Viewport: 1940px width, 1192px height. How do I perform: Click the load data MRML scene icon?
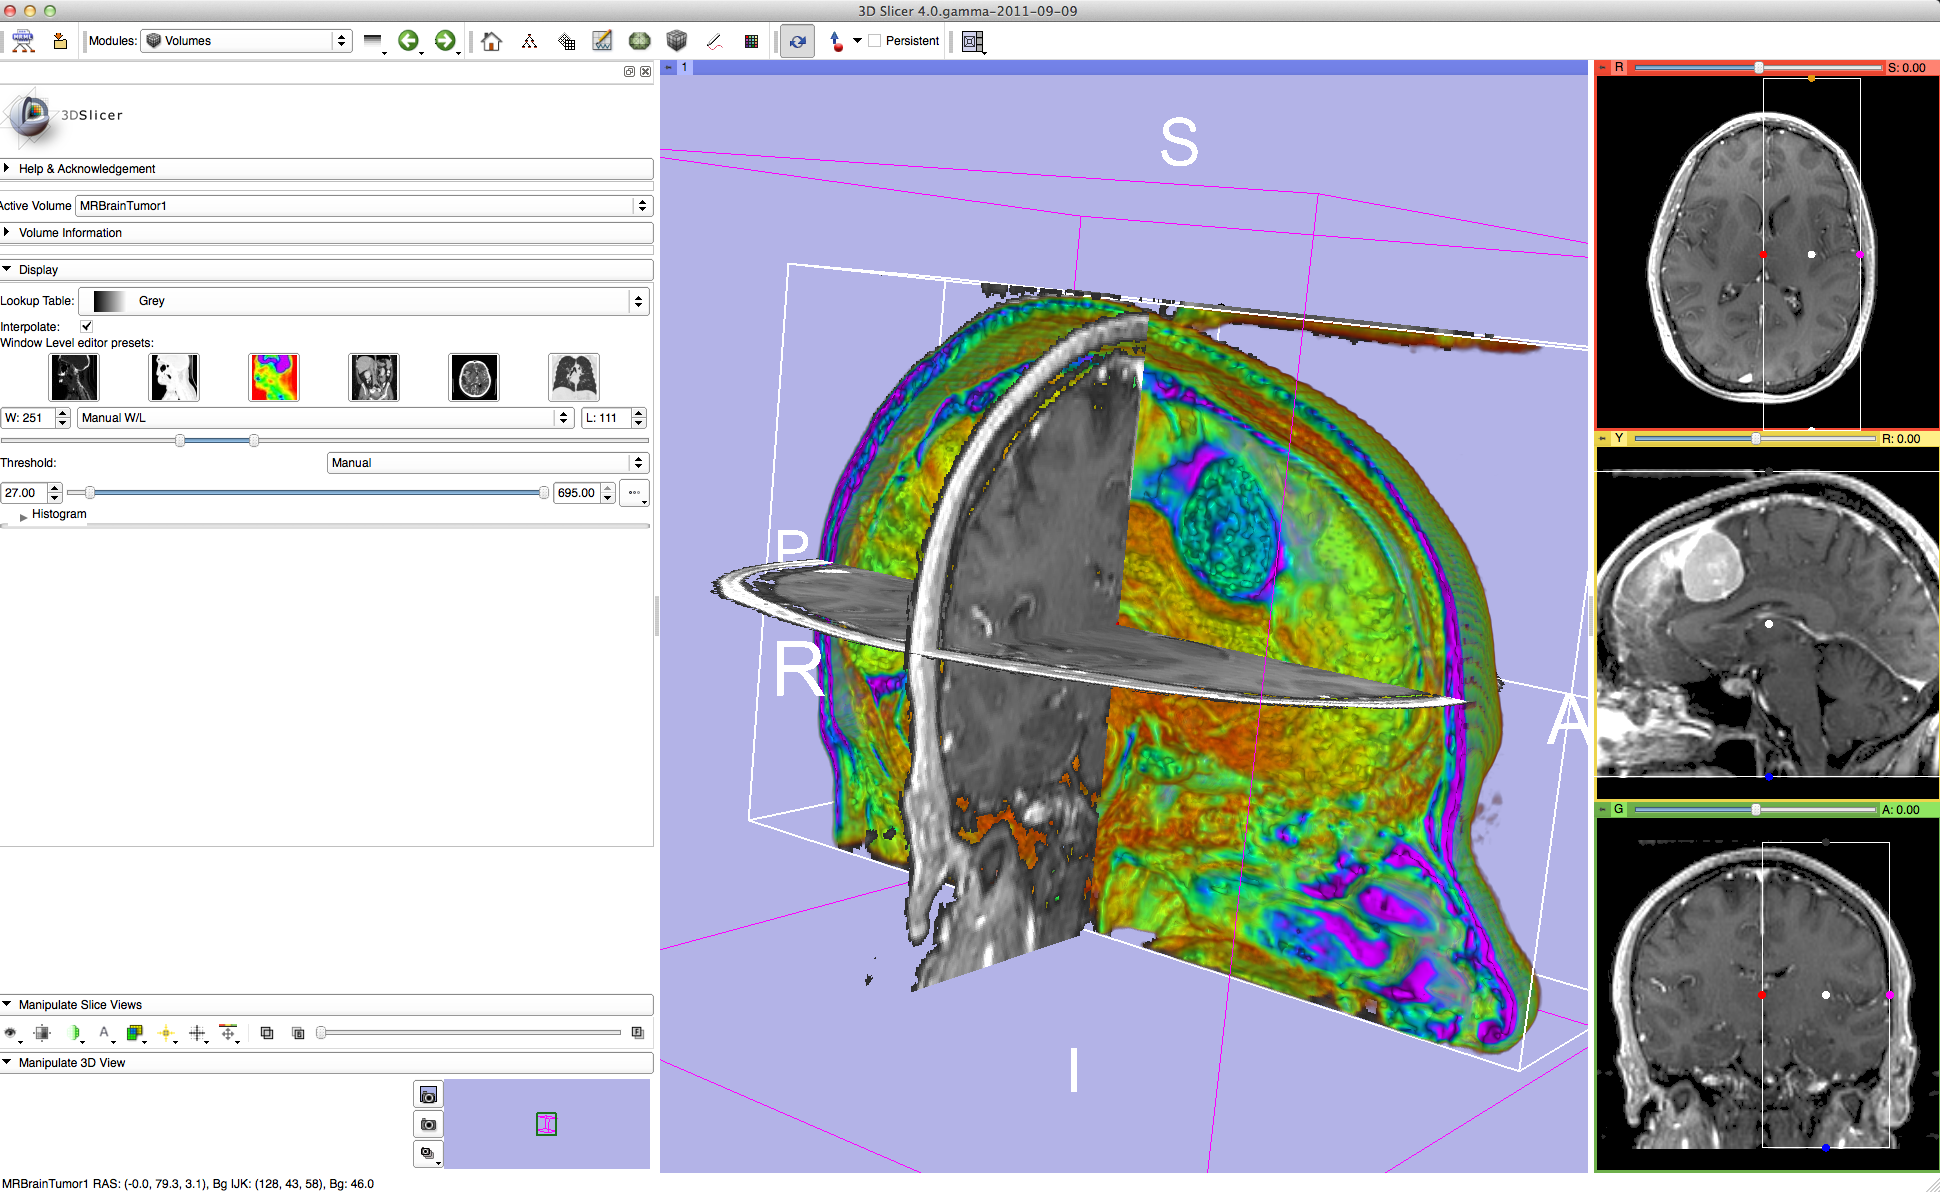[x=23, y=41]
